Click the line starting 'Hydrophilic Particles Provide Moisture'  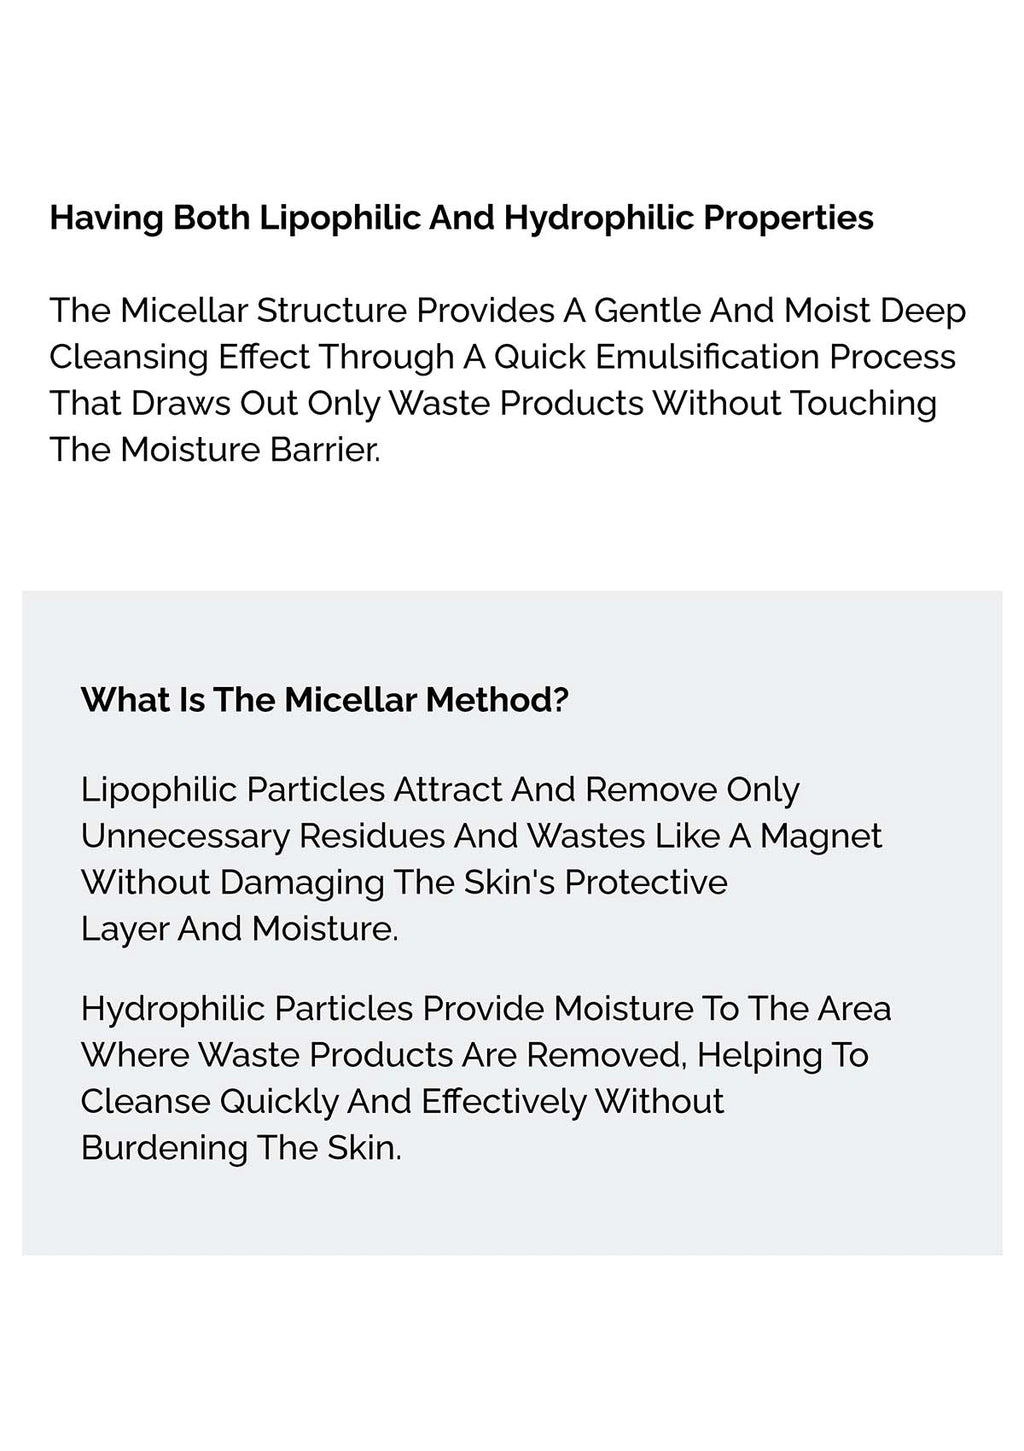[x=485, y=1008]
